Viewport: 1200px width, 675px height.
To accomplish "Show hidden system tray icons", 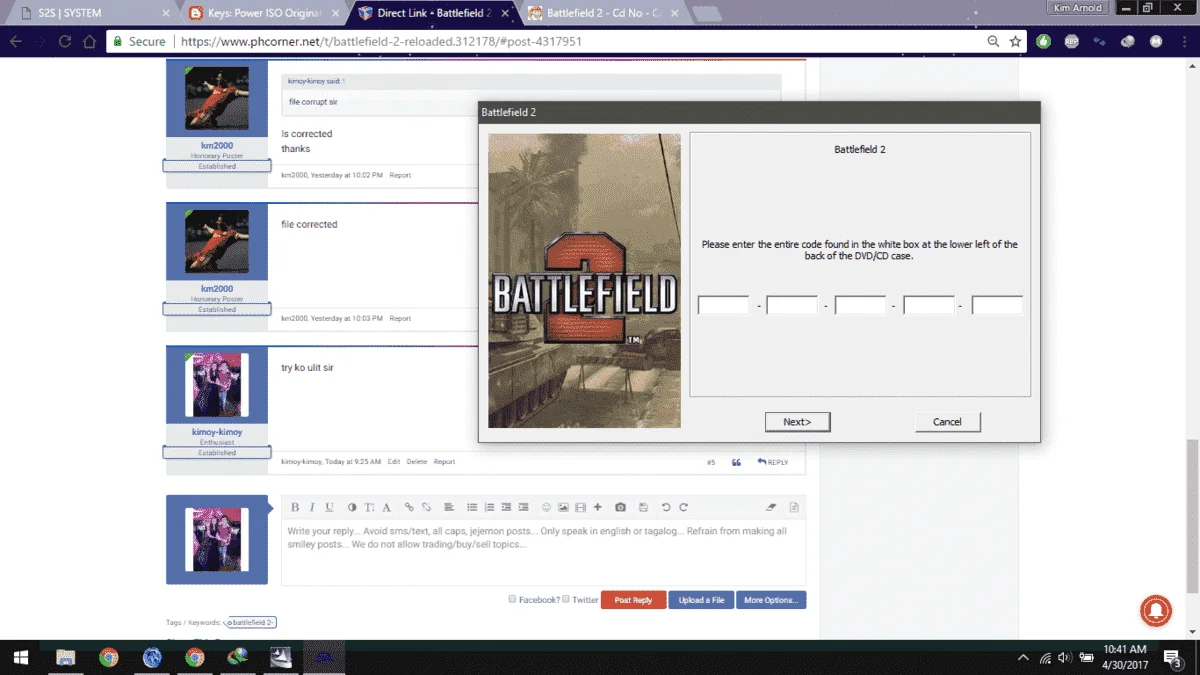I will pyautogui.click(x=1023, y=658).
